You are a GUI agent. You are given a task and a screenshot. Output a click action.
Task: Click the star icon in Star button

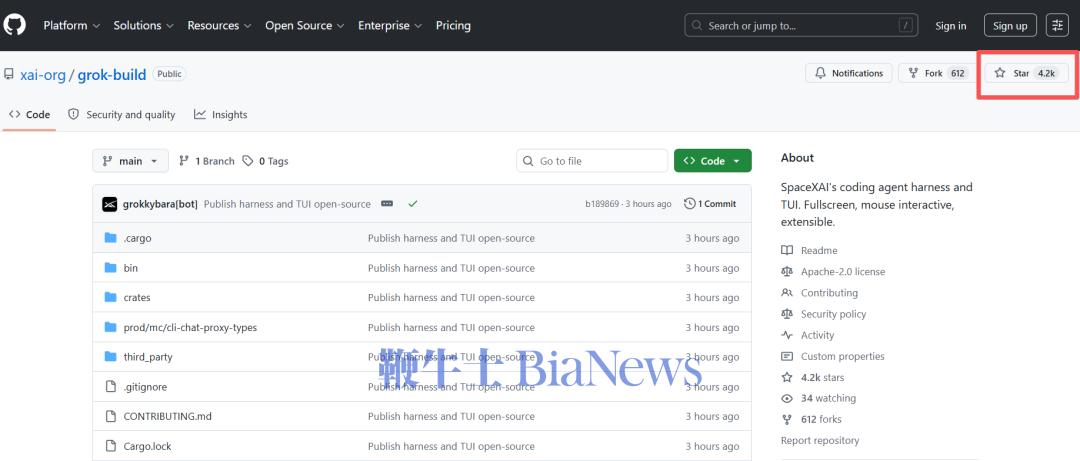[1000, 73]
